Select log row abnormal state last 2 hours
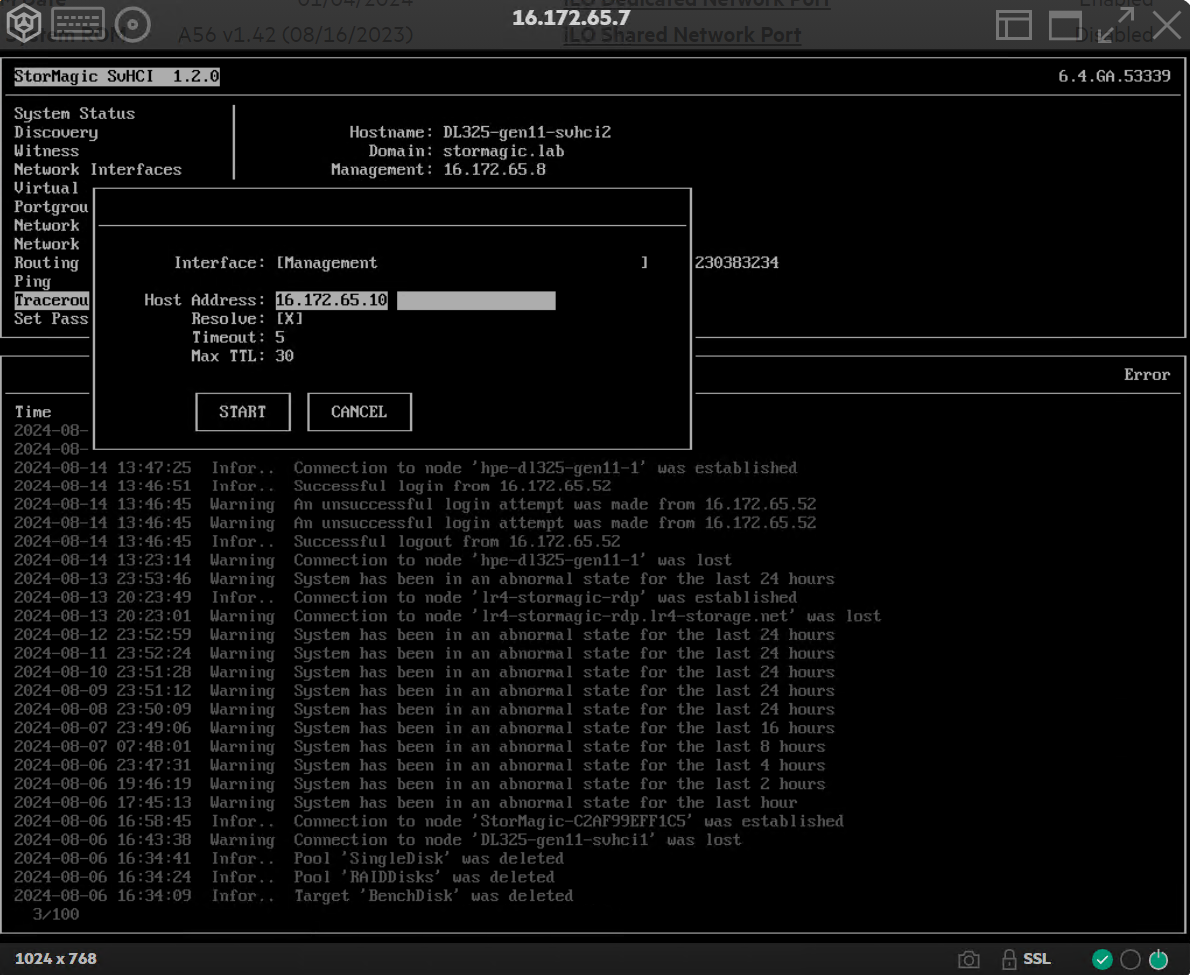The image size is (1190, 975). pyautogui.click(x=419, y=784)
